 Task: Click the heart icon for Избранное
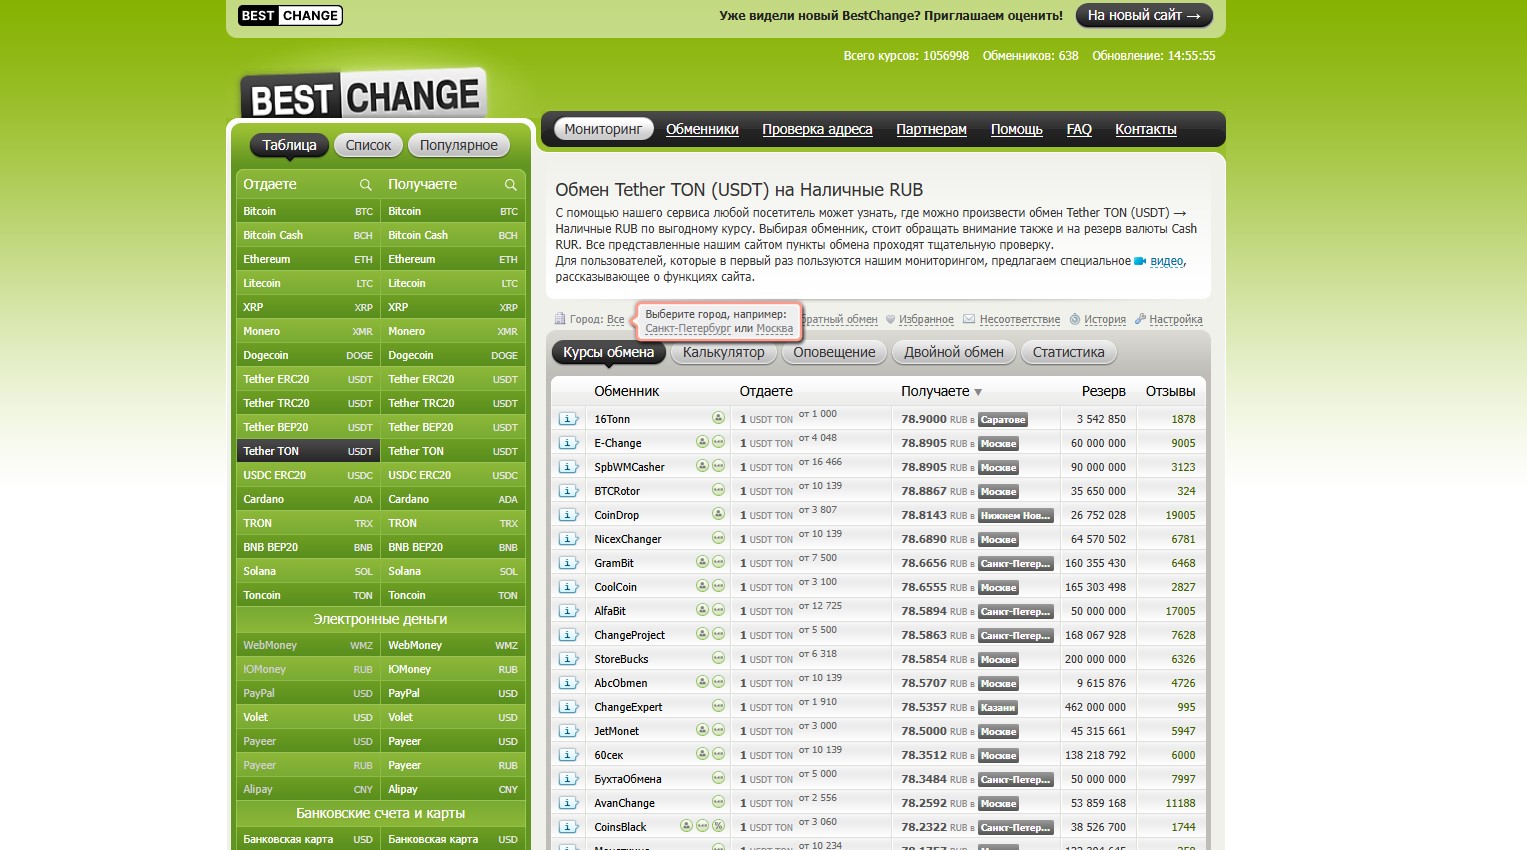(890, 320)
